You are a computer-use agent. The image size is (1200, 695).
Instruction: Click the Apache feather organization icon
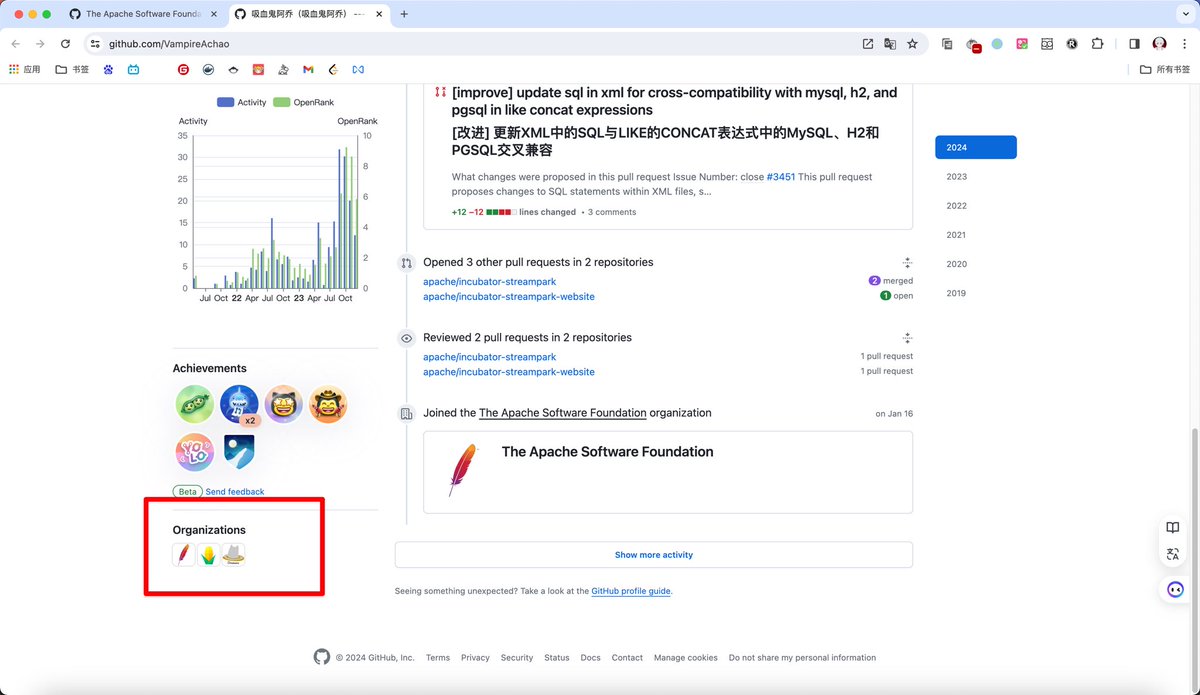184,554
